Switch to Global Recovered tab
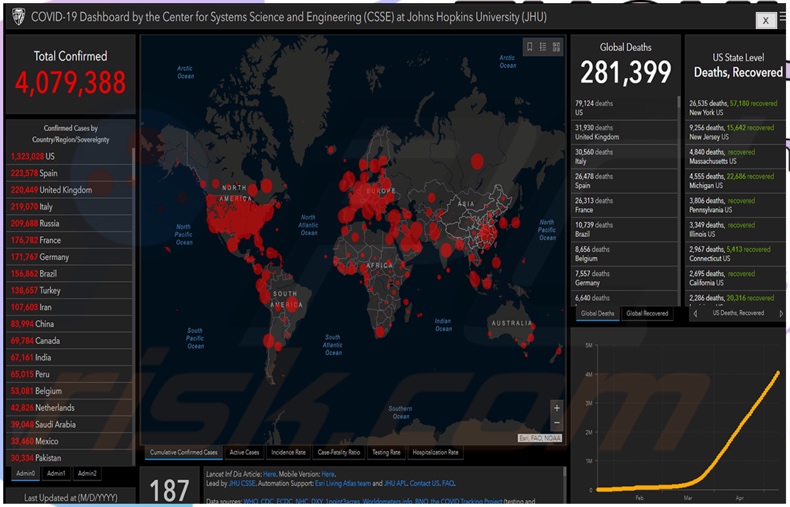This screenshot has height=507, width=790. 647,313
